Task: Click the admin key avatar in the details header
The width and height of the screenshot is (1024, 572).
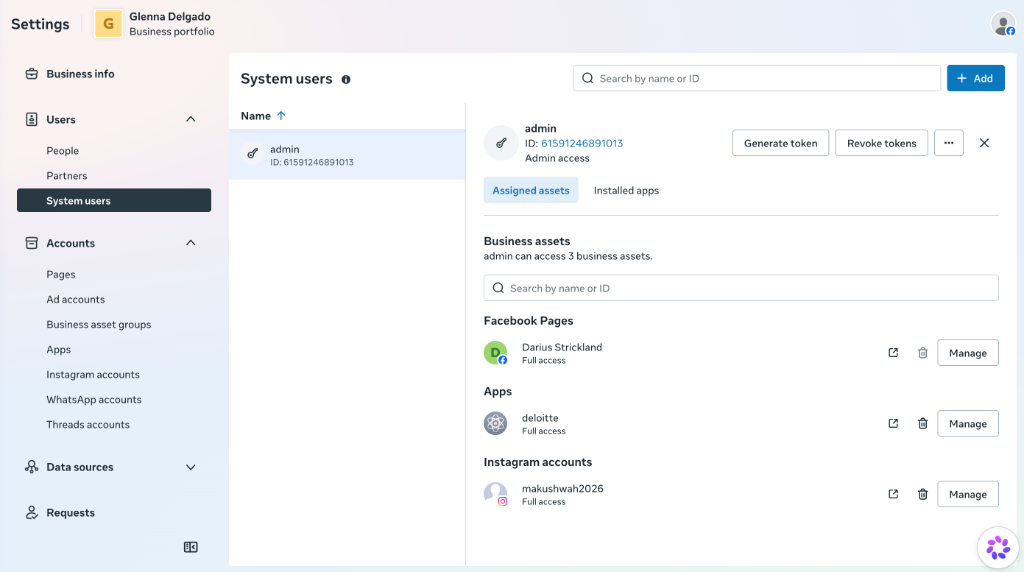Action: pyautogui.click(x=501, y=143)
